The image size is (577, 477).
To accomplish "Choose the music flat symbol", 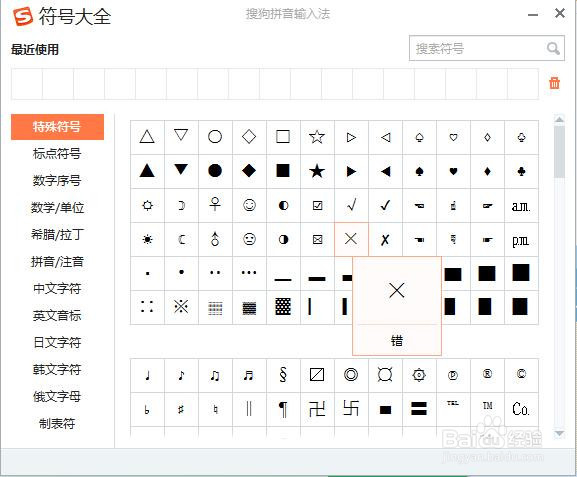I will (147, 409).
